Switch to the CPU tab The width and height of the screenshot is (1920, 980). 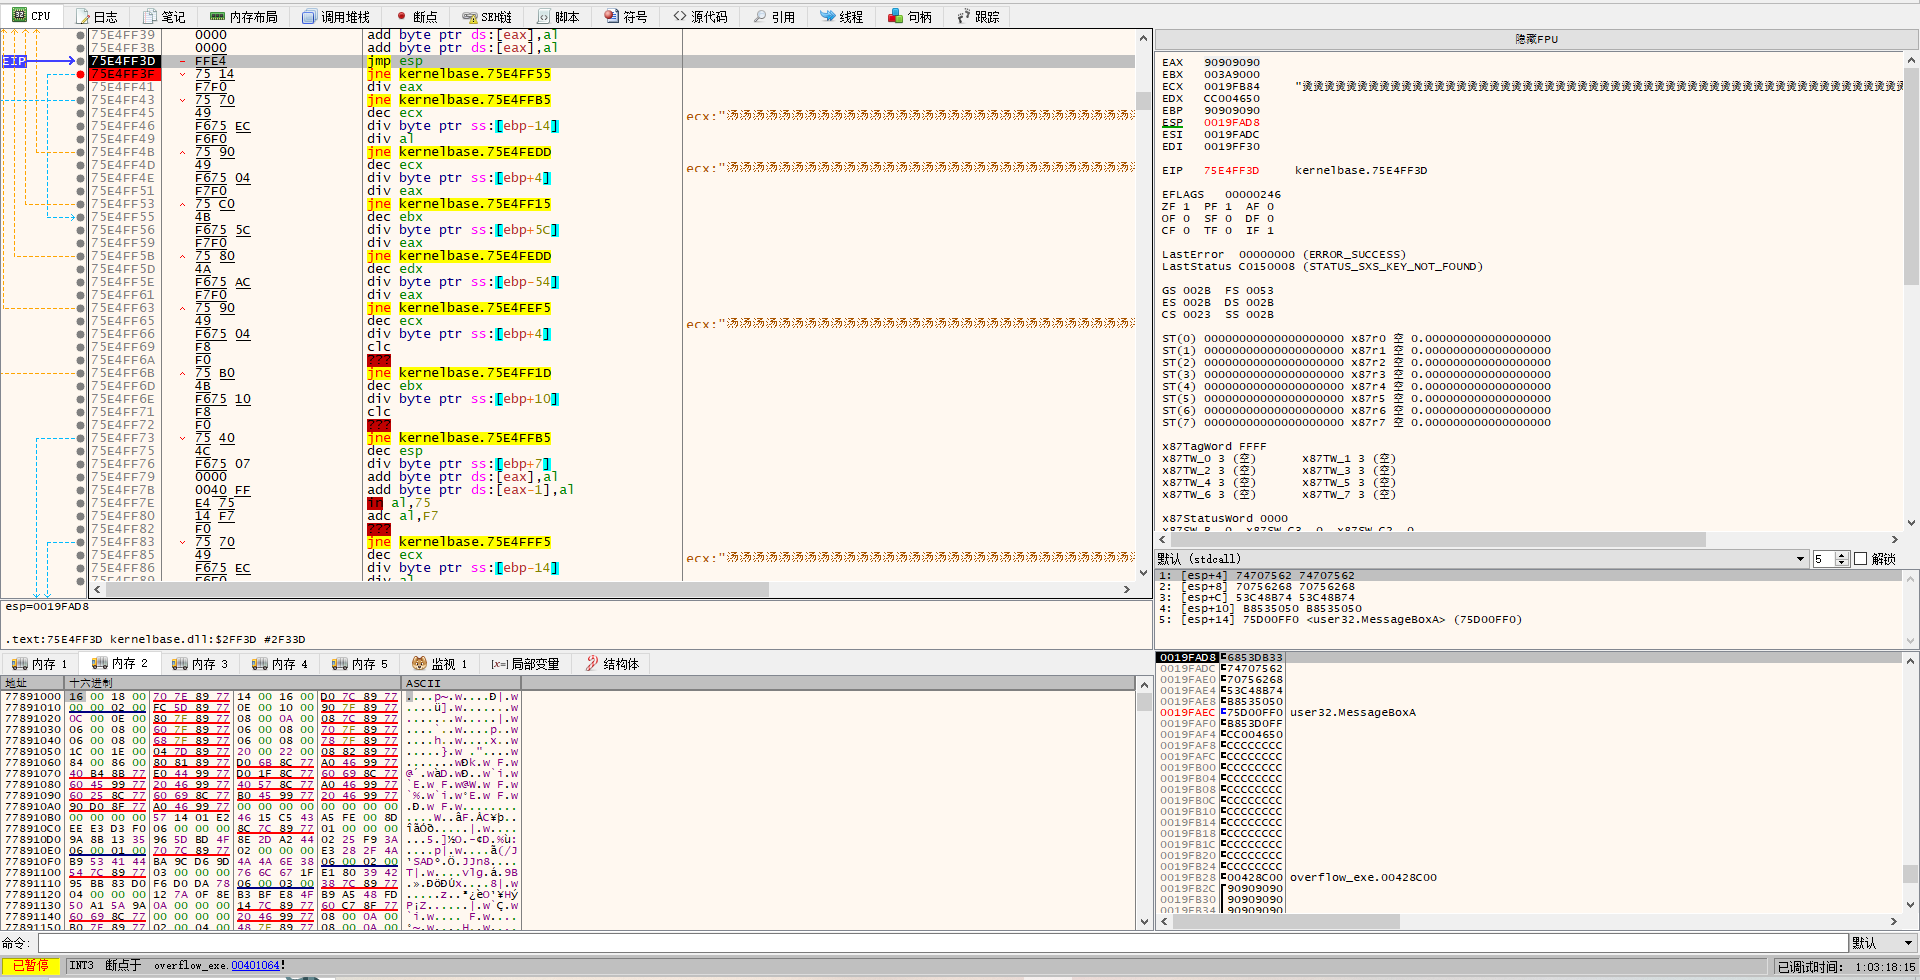(32, 16)
